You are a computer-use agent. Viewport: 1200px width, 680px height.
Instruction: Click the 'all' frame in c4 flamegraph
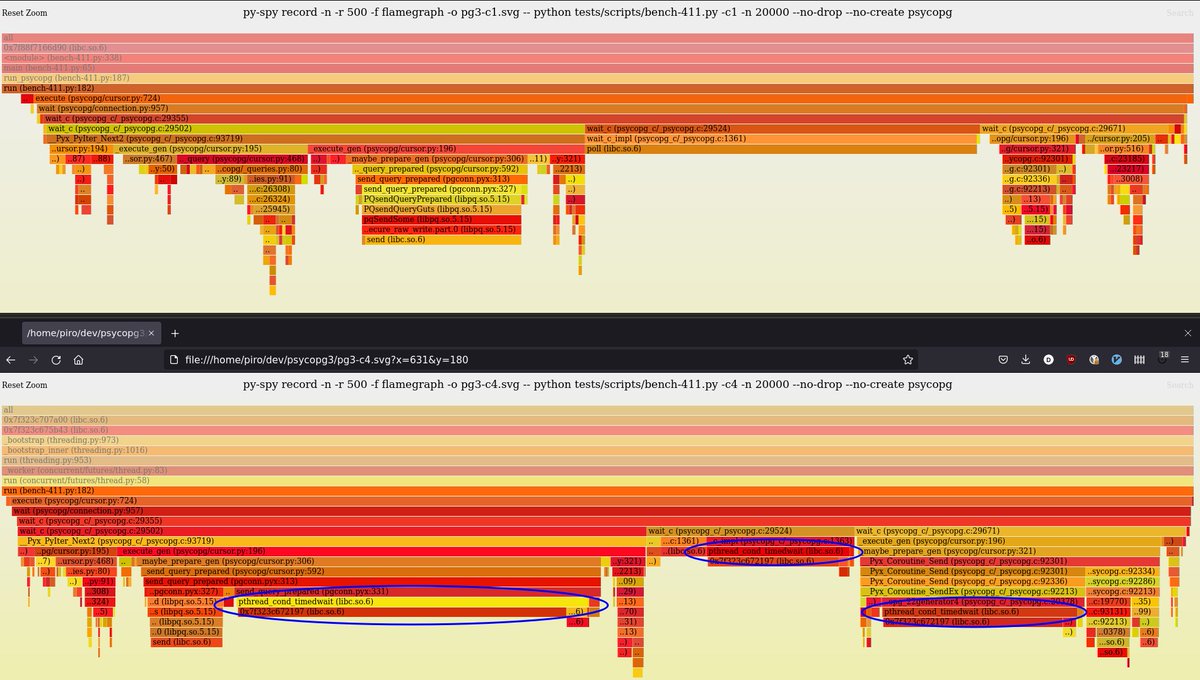[598, 409]
